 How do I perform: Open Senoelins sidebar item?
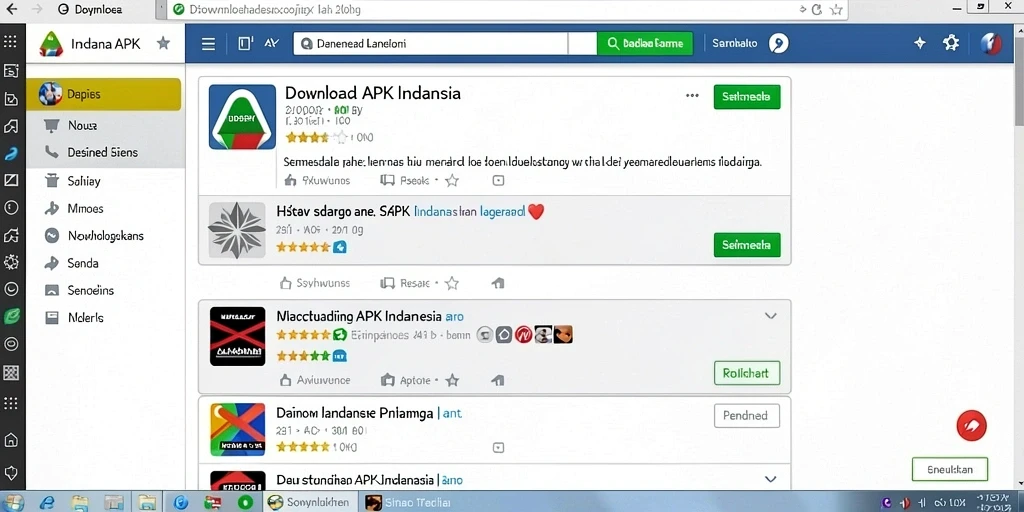[x=105, y=290]
